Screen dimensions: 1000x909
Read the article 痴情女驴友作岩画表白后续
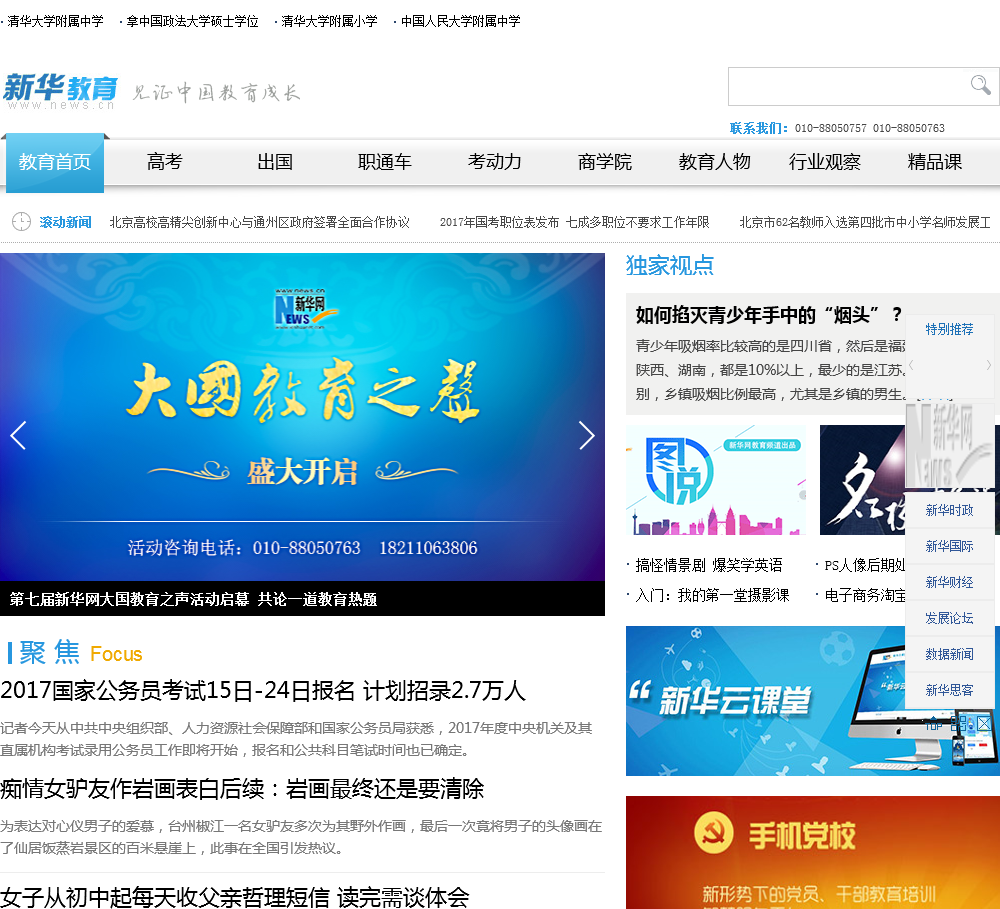(x=242, y=789)
